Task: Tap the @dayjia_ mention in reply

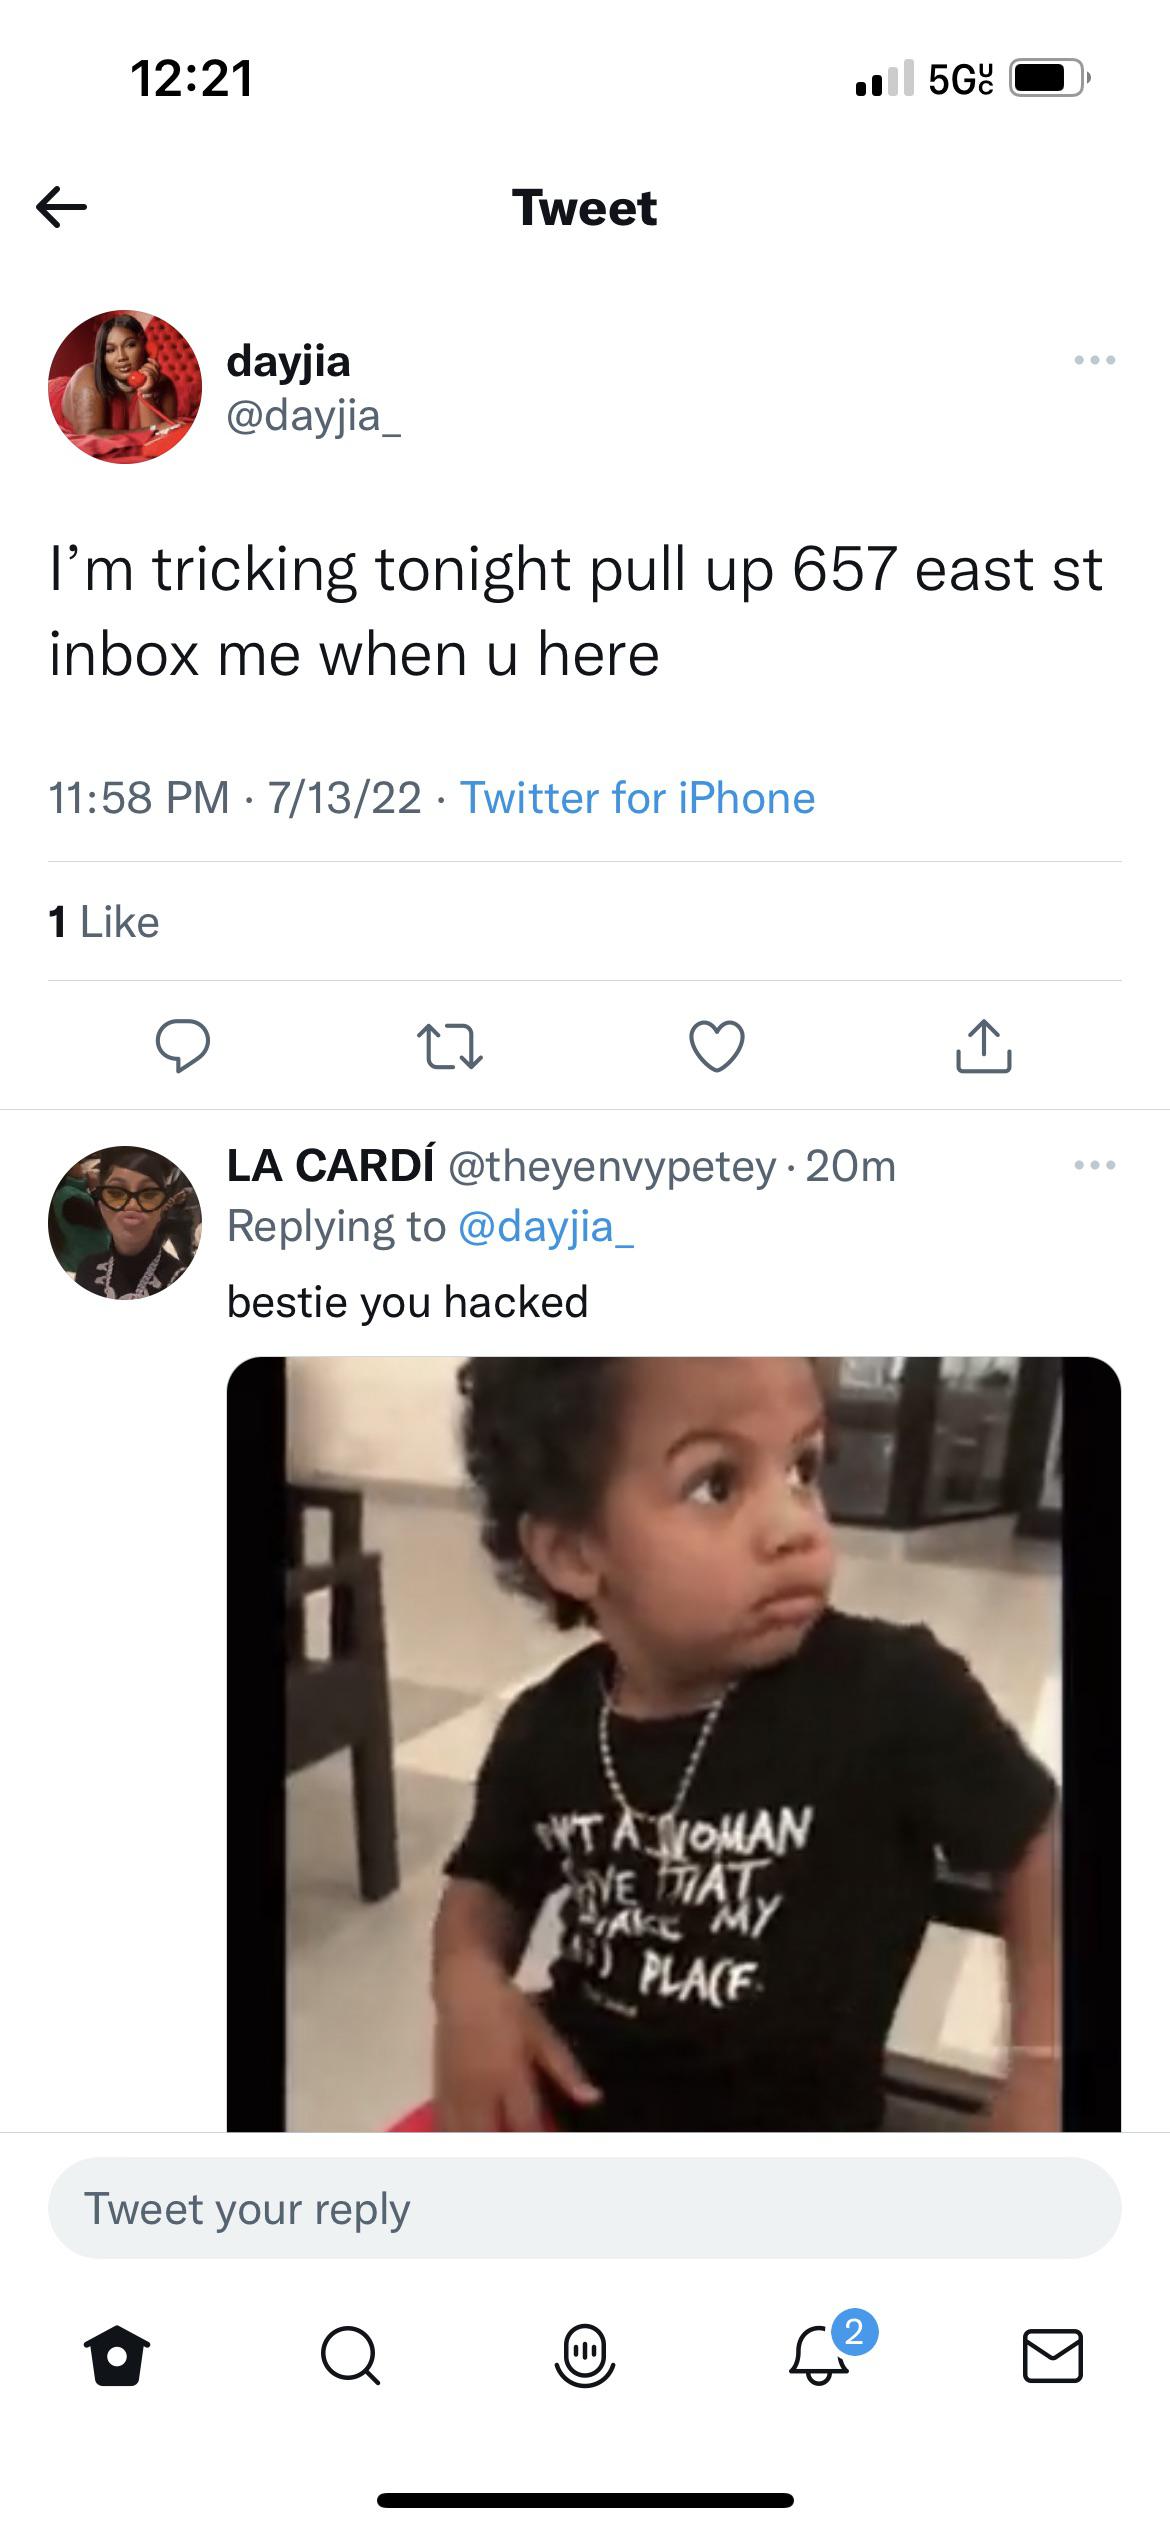Action: point(545,1226)
